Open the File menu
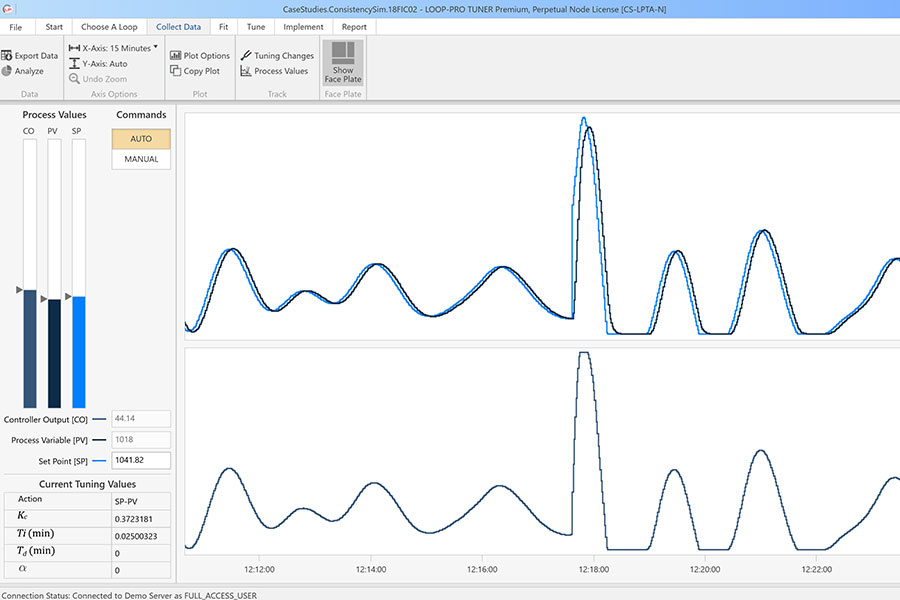Screen dimensions: 900x600 tap(16, 27)
